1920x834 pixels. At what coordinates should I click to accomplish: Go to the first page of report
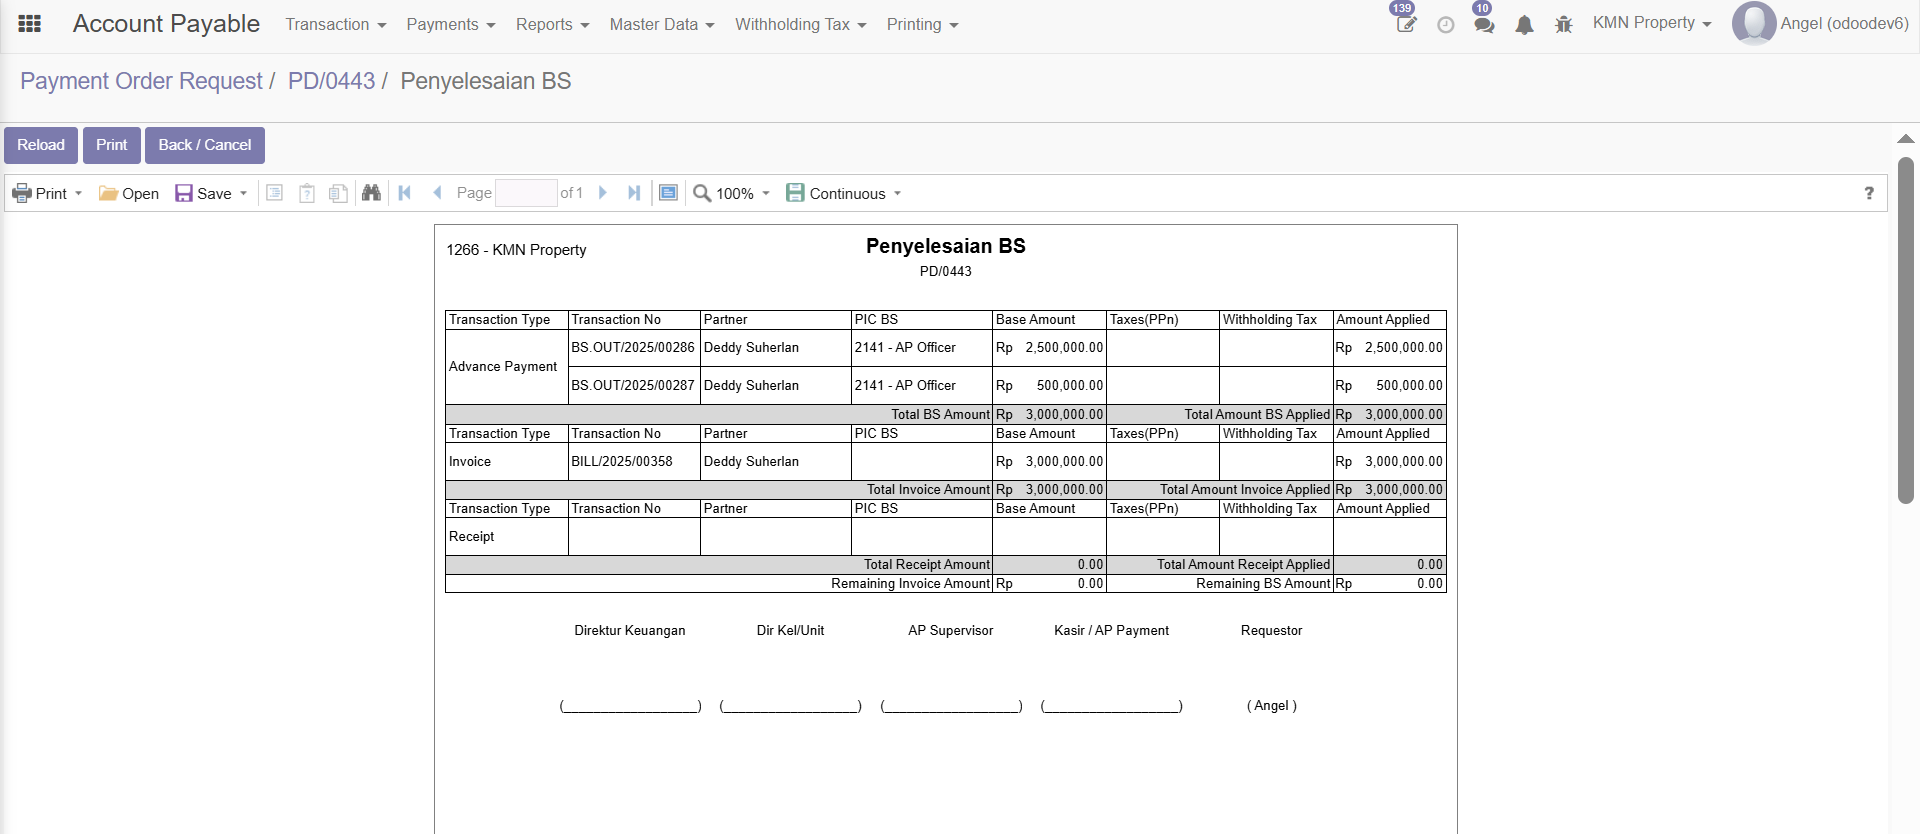pyautogui.click(x=405, y=193)
